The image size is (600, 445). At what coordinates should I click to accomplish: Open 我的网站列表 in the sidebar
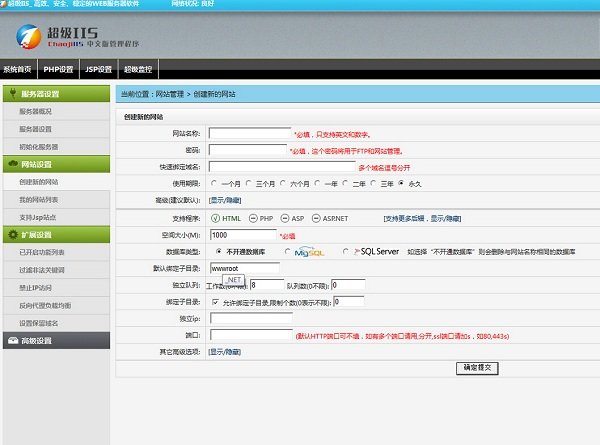[x=38, y=200]
